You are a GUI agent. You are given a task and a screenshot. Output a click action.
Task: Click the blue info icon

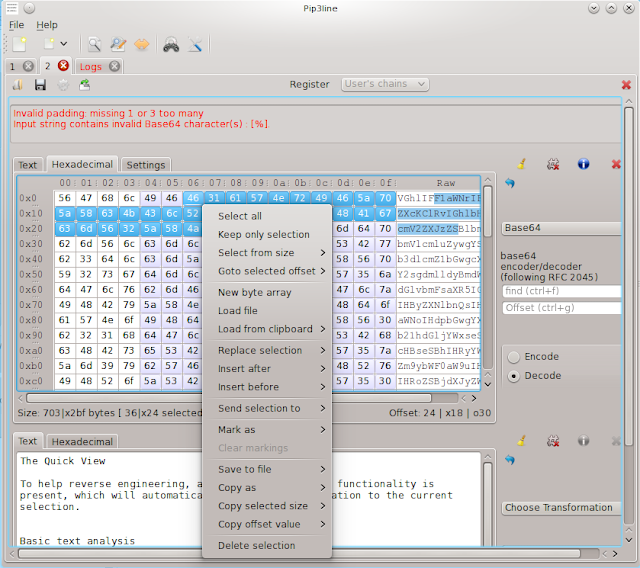[x=583, y=164]
